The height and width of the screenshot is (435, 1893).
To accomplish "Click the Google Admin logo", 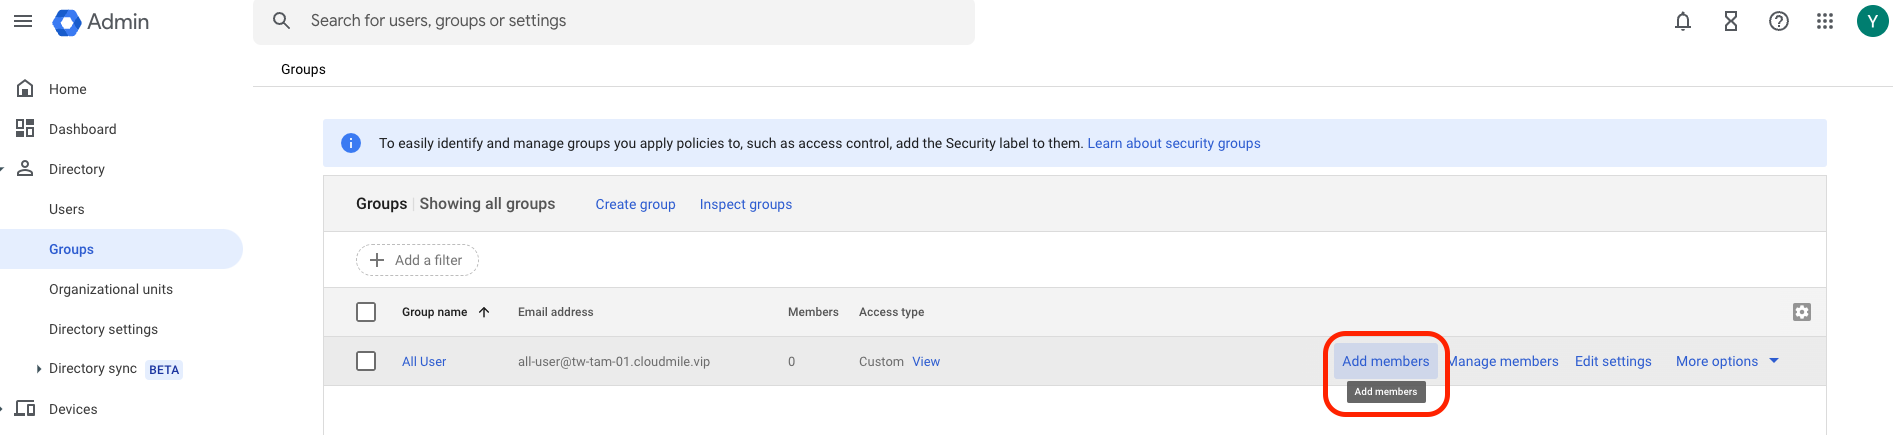I will point(101,22).
